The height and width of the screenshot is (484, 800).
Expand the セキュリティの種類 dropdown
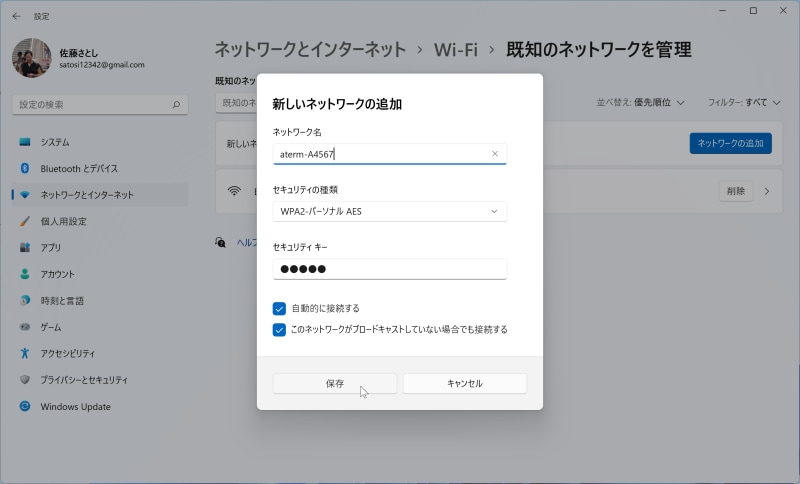[389, 211]
